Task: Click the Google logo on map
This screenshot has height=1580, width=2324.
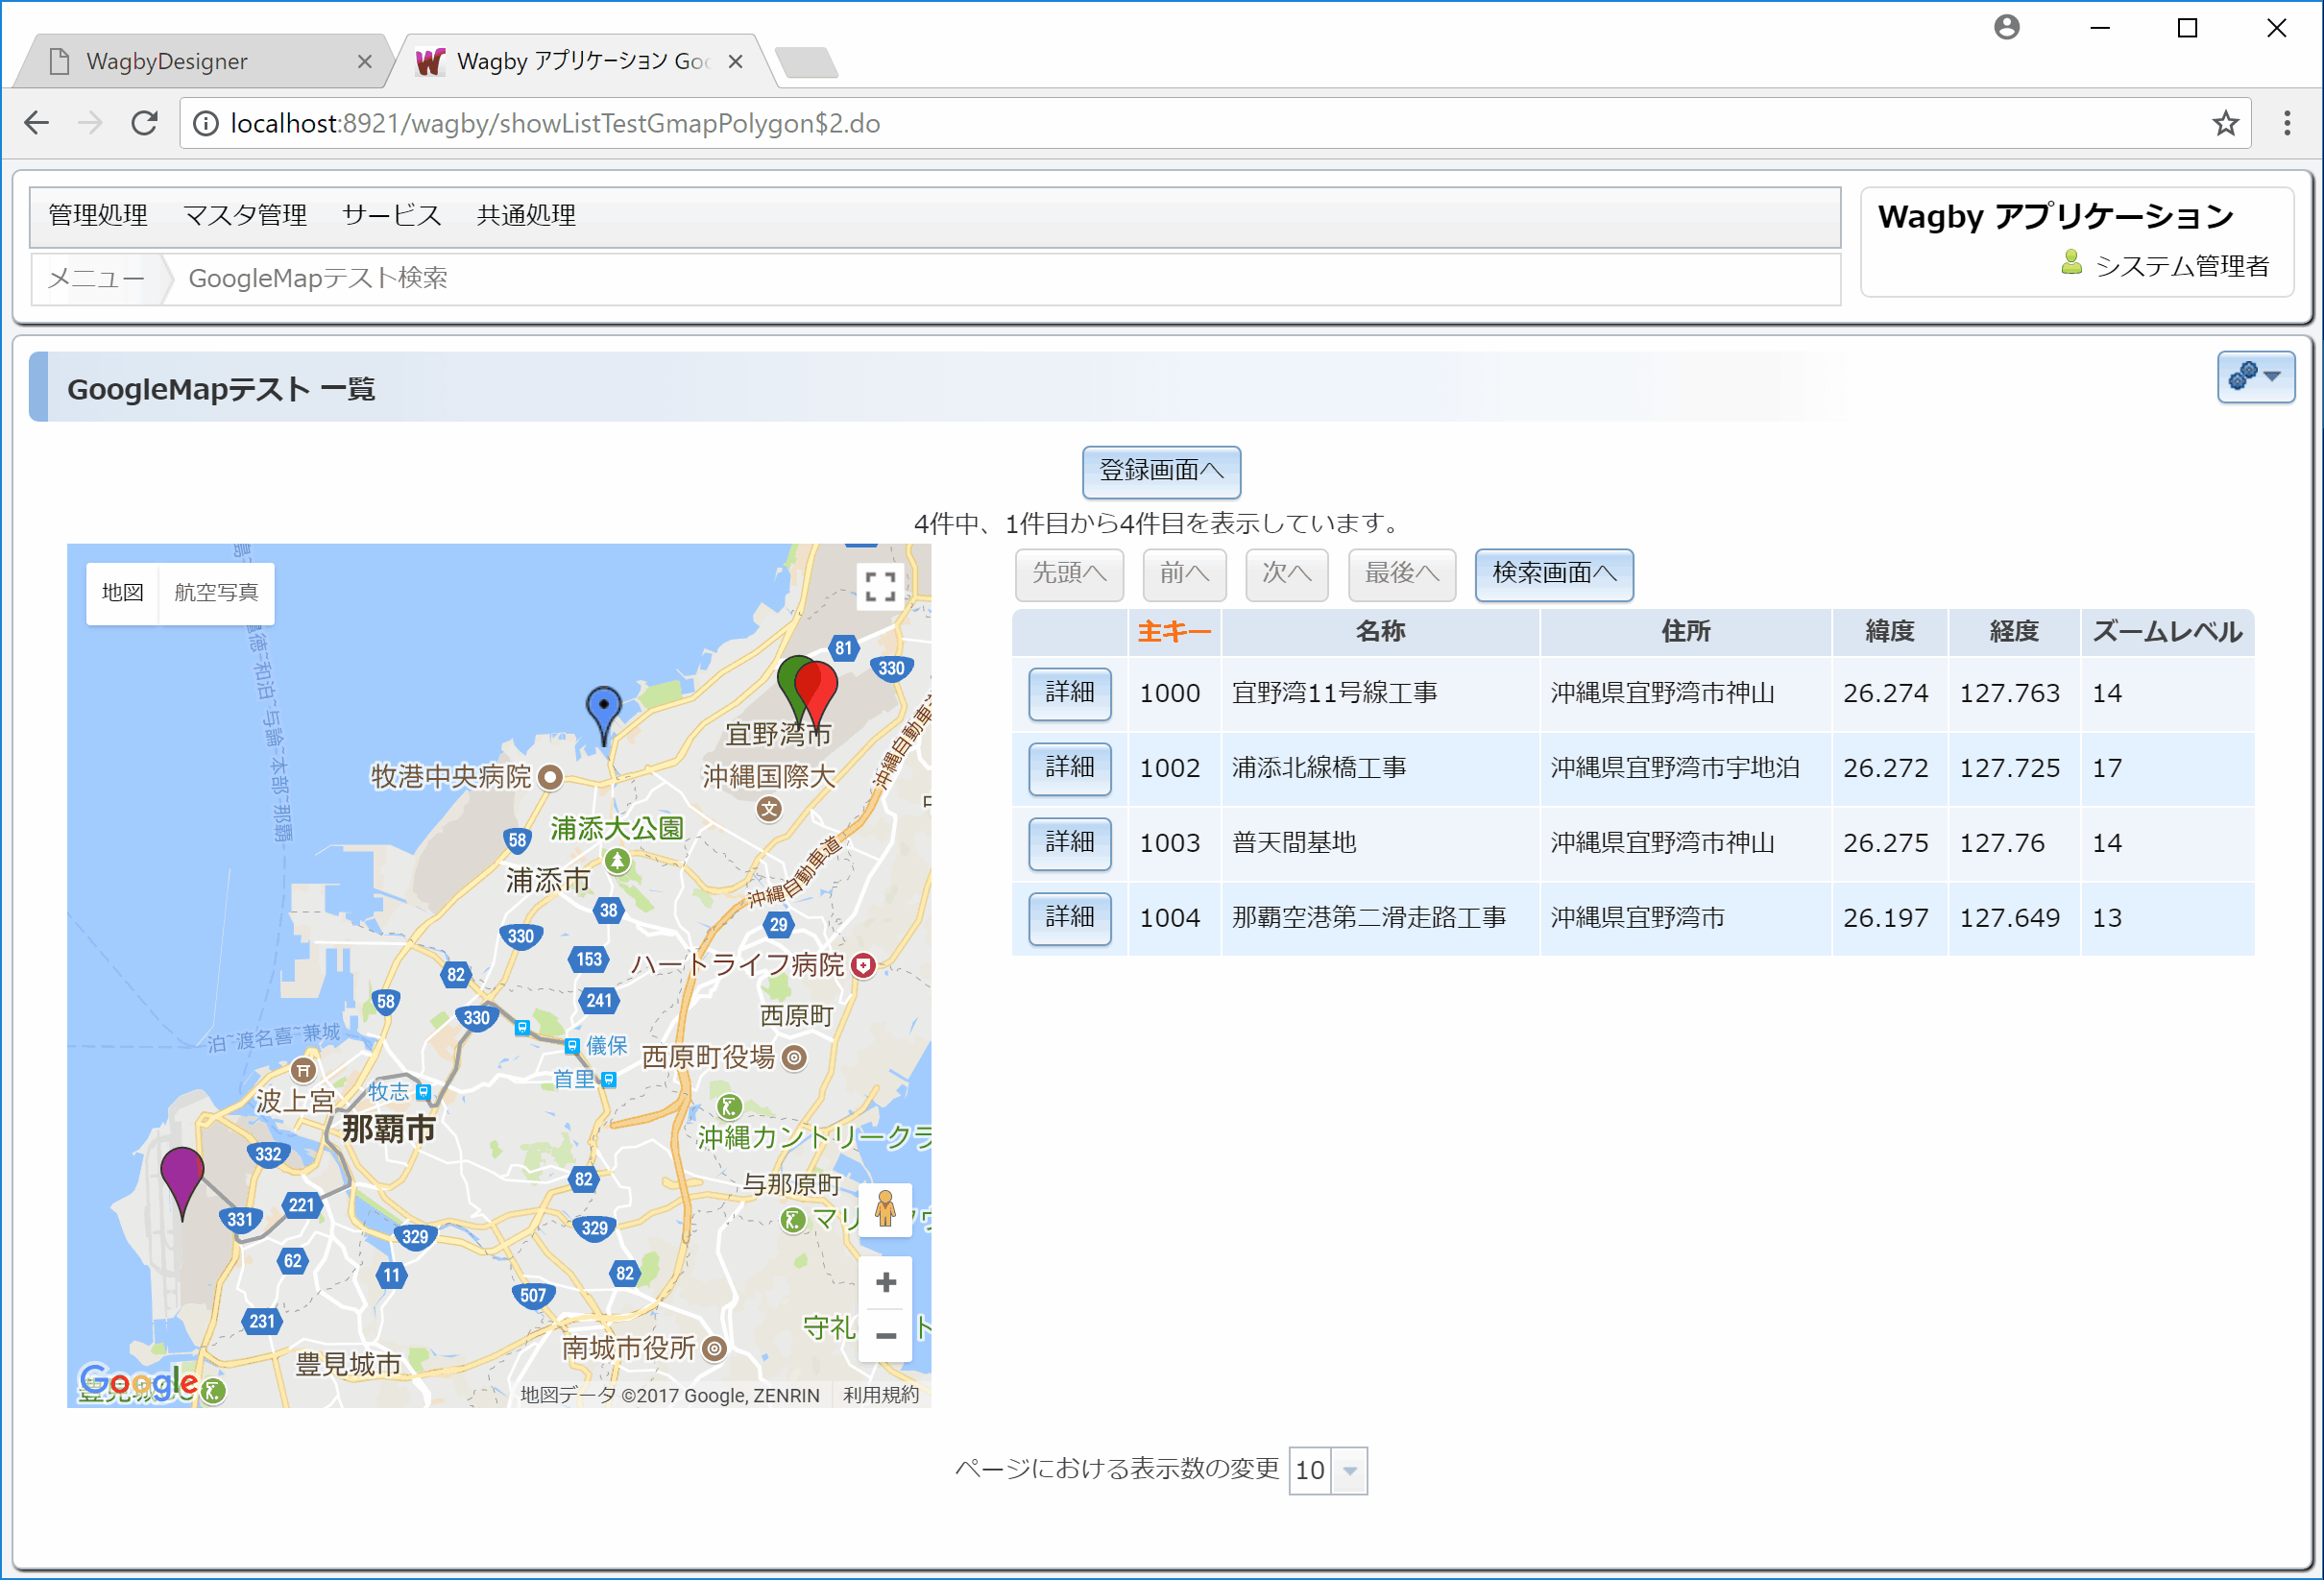Action: pos(138,1383)
